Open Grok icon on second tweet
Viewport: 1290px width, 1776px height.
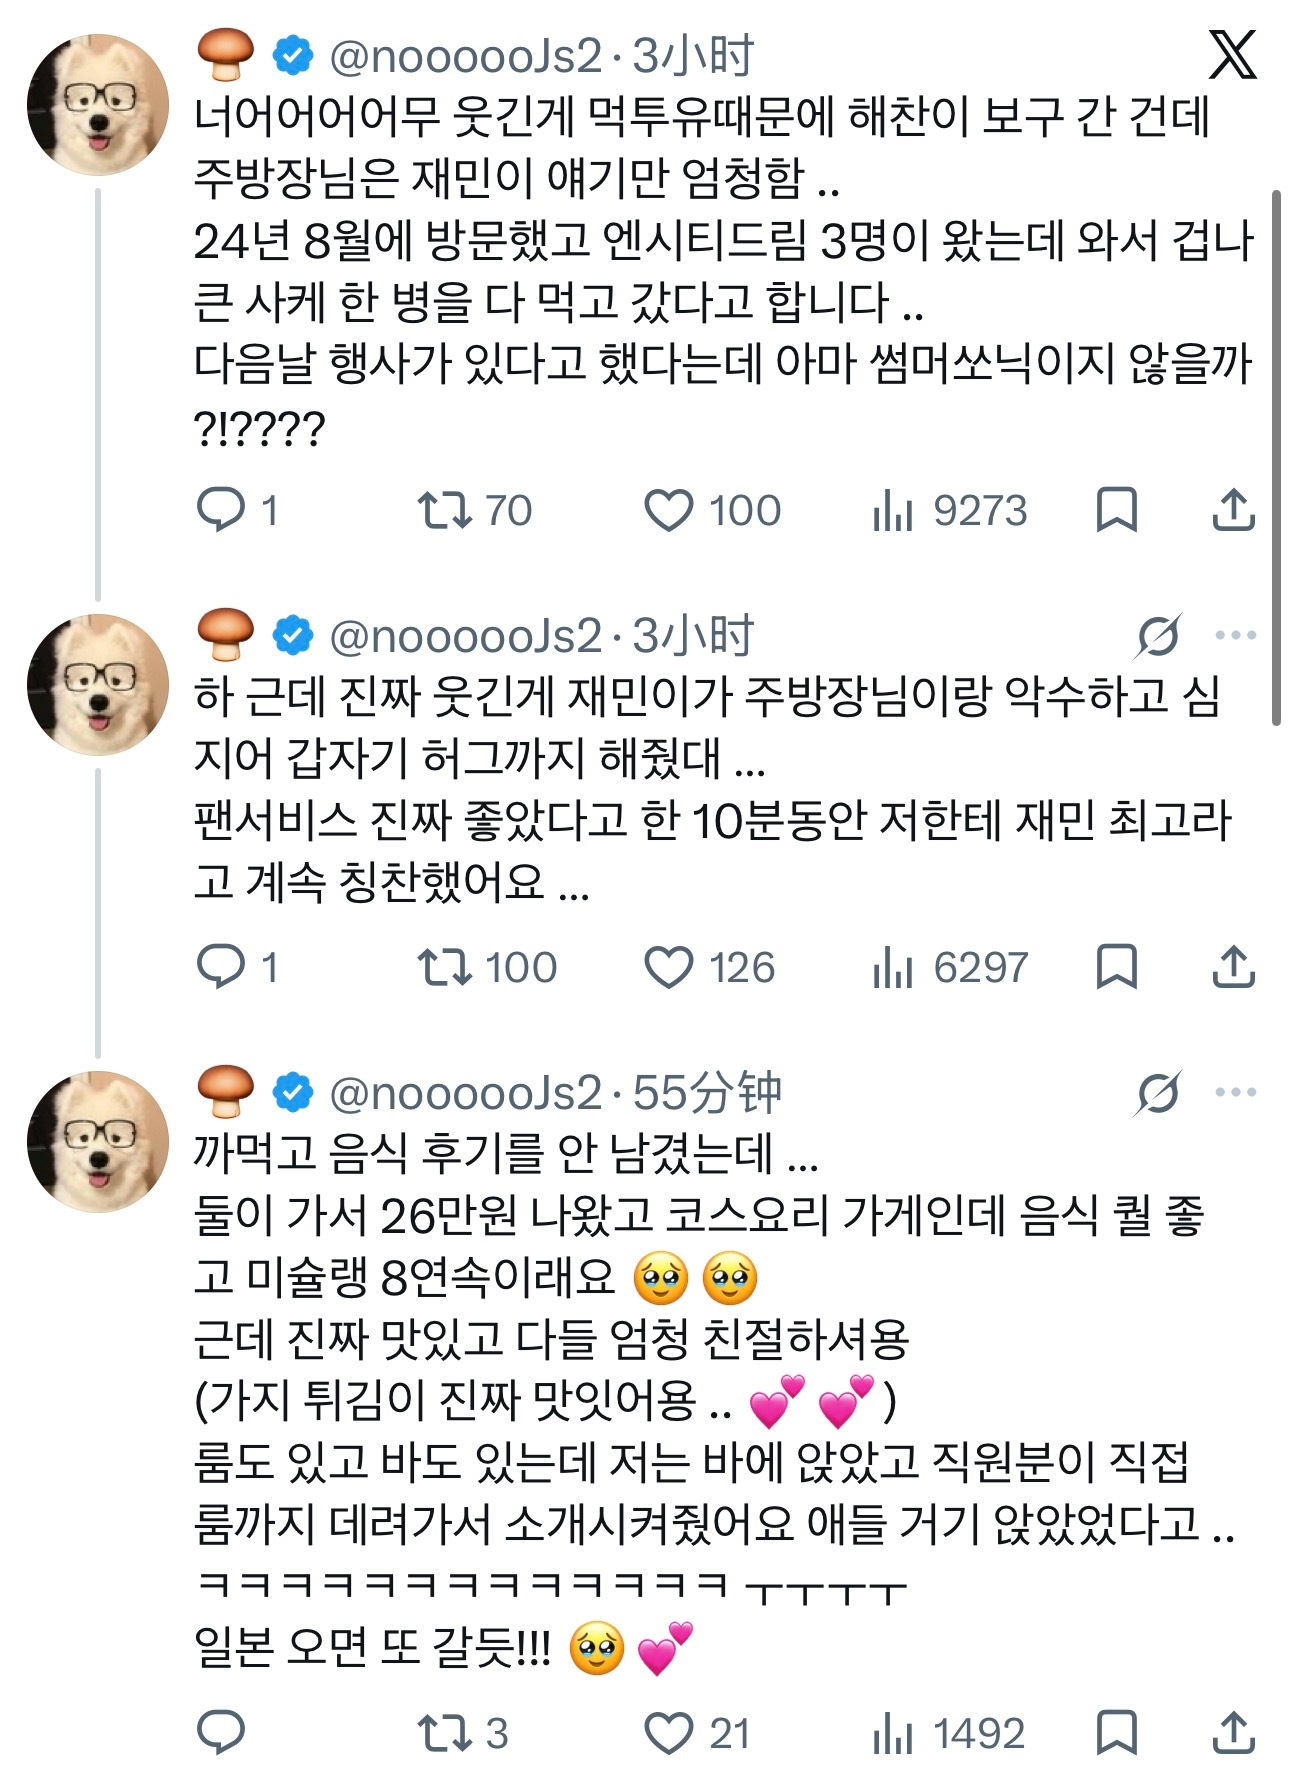tap(1159, 635)
